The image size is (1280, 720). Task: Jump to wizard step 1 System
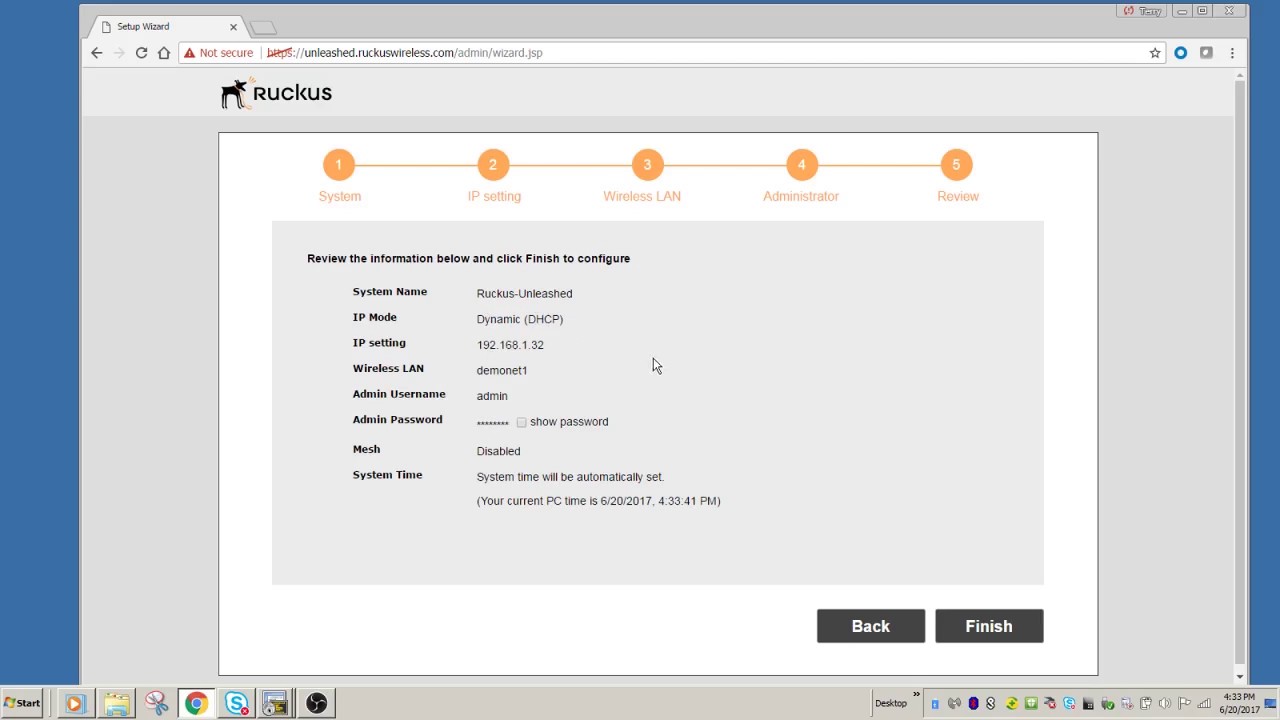[338, 165]
